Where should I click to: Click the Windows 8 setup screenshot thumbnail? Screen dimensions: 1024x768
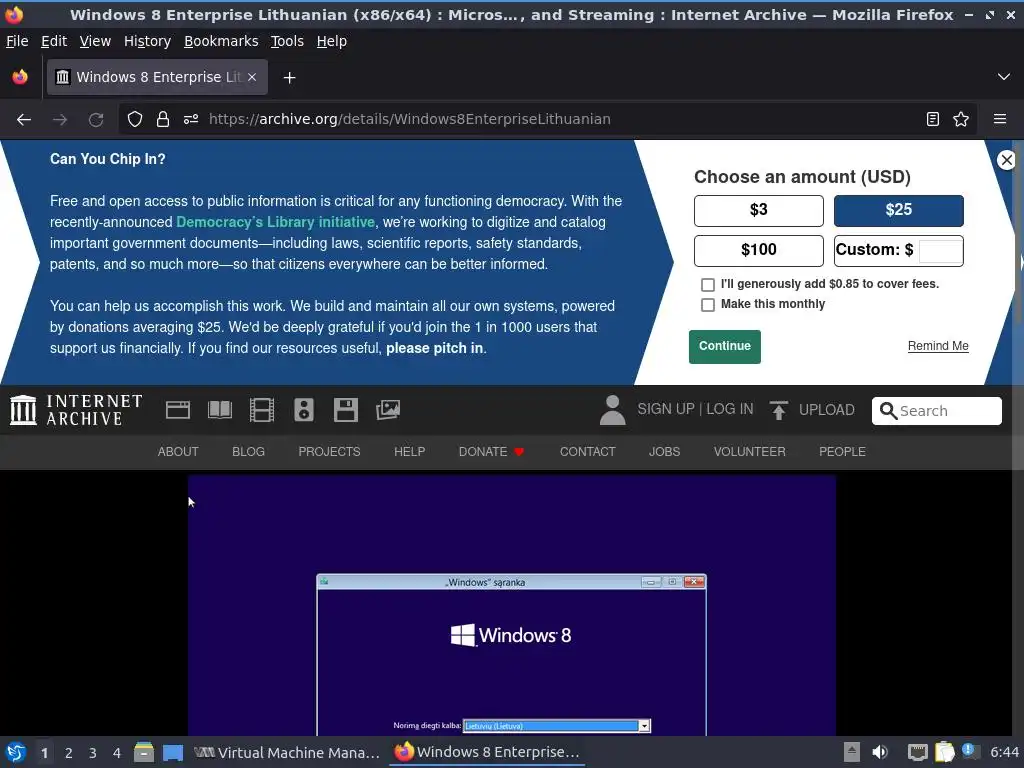(512, 605)
